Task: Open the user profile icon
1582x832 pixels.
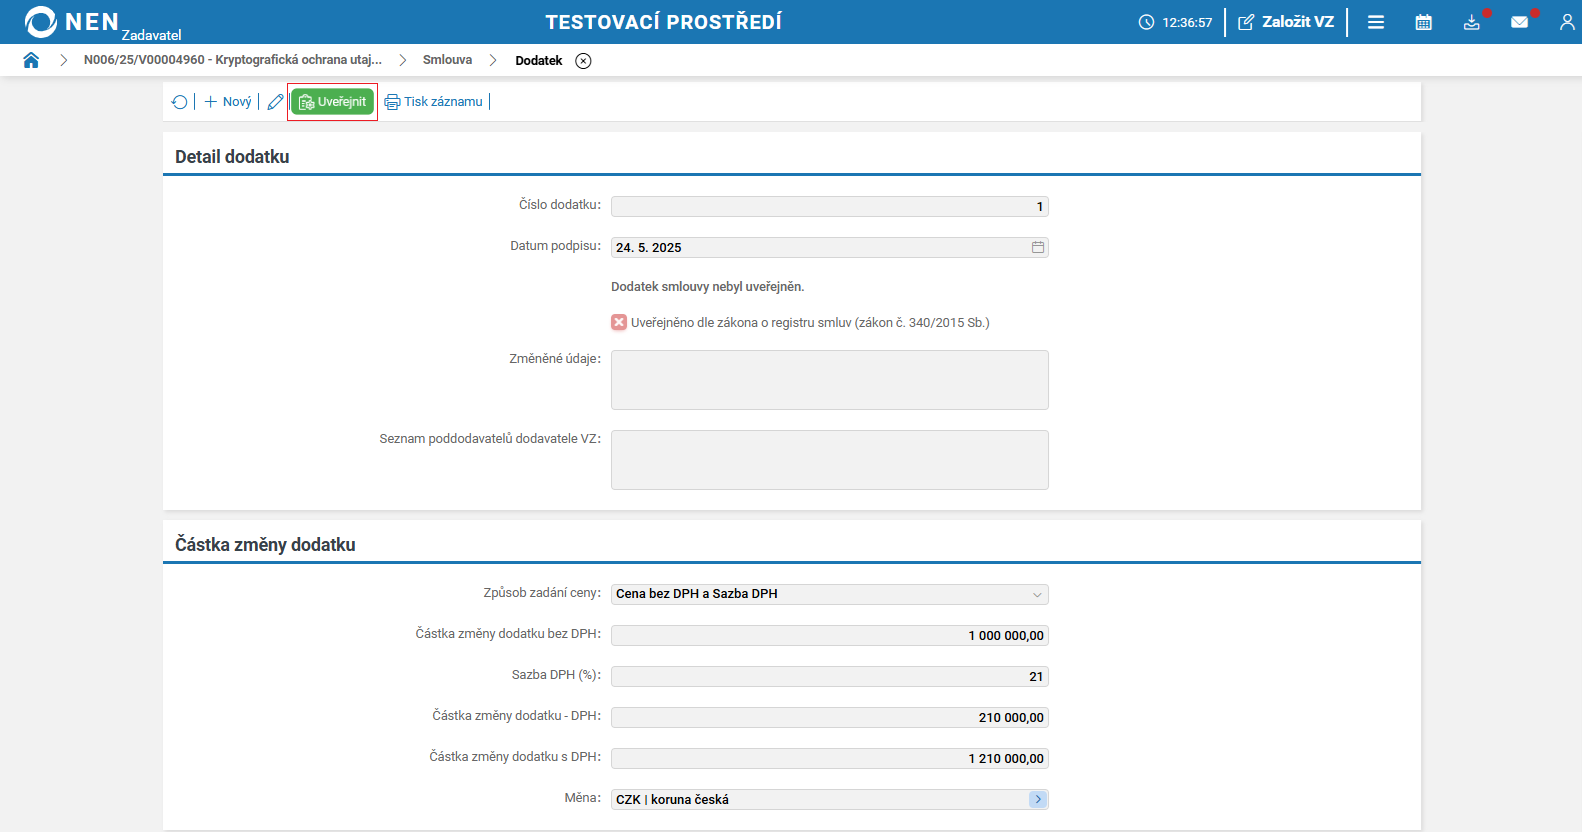Action: coord(1567,22)
